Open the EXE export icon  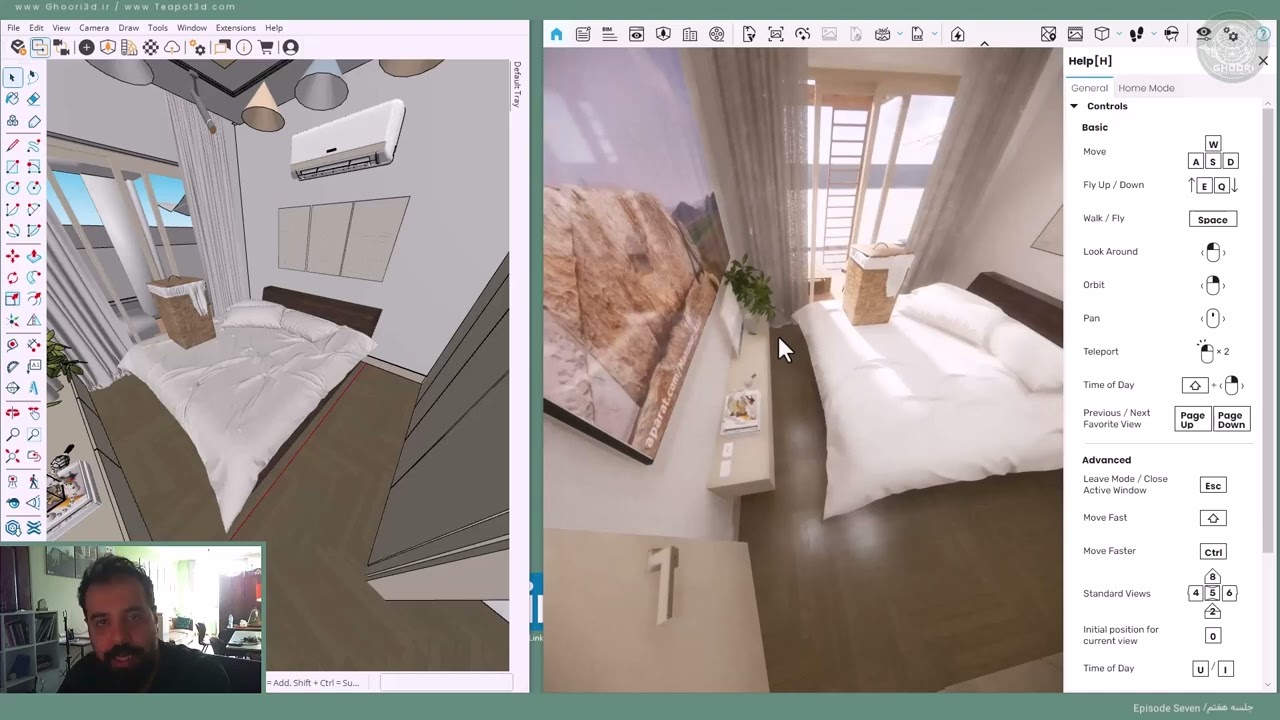pos(917,34)
